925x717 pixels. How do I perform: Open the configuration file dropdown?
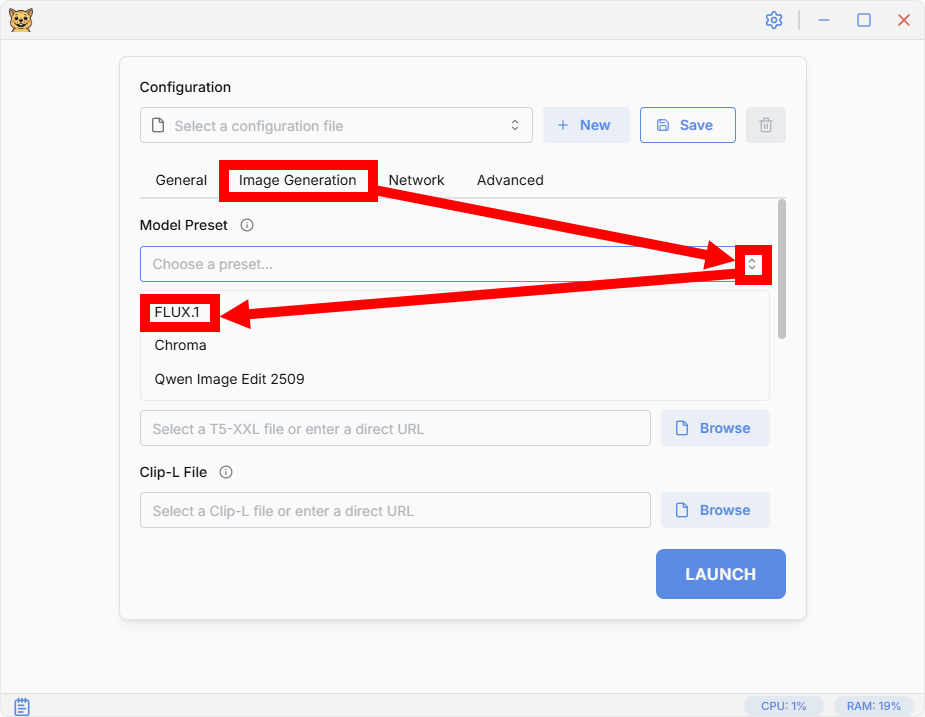pyautogui.click(x=336, y=126)
